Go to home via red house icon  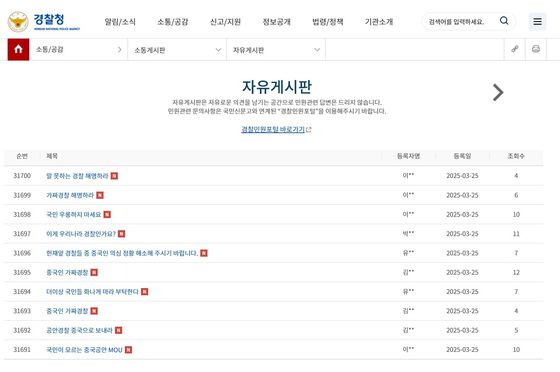(x=18, y=50)
